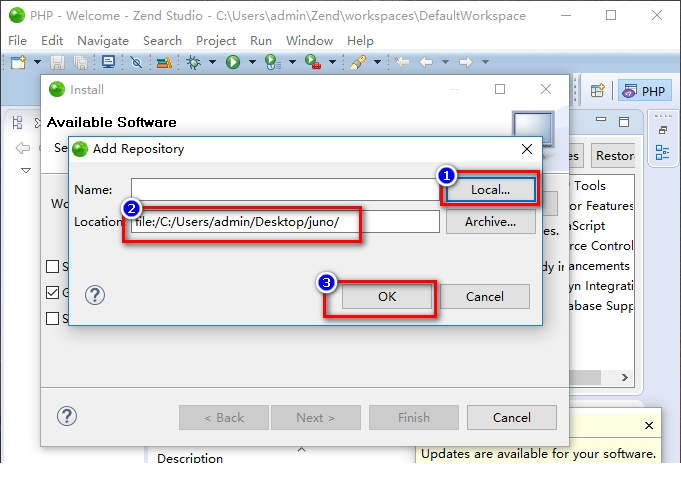Open the New wizard dropdown arrow
Screen dimensions: 681x481
click(38, 62)
